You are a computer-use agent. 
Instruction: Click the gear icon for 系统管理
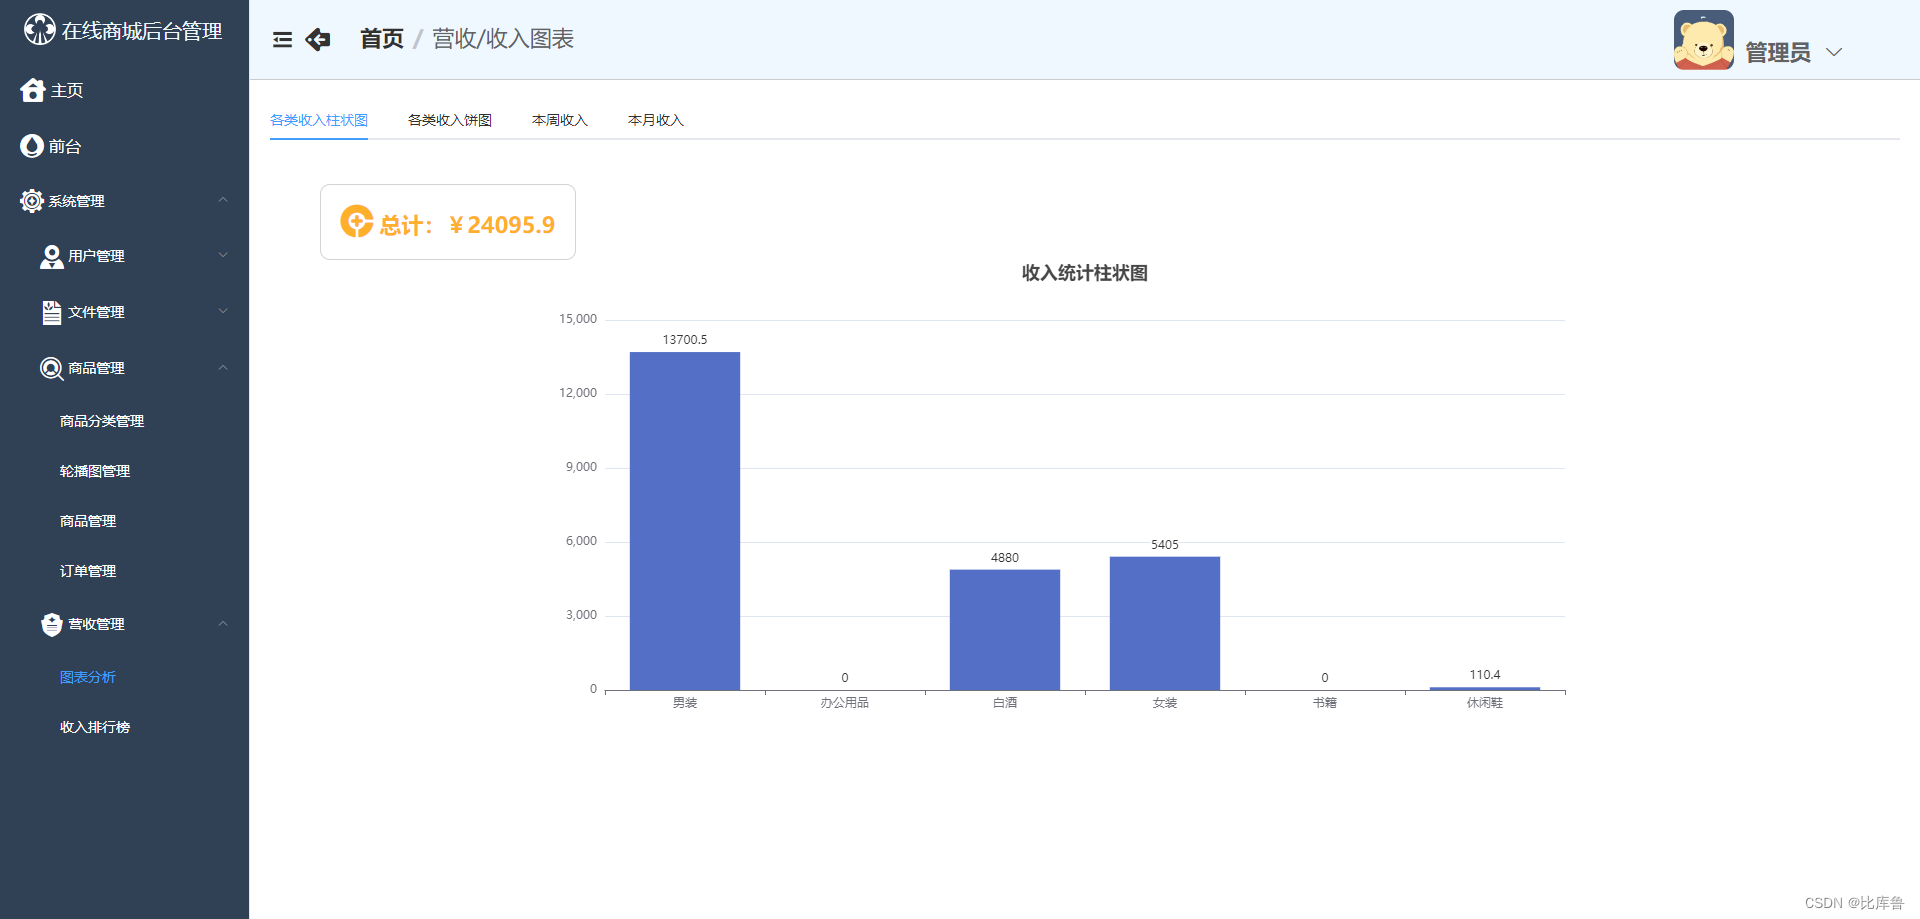click(30, 201)
